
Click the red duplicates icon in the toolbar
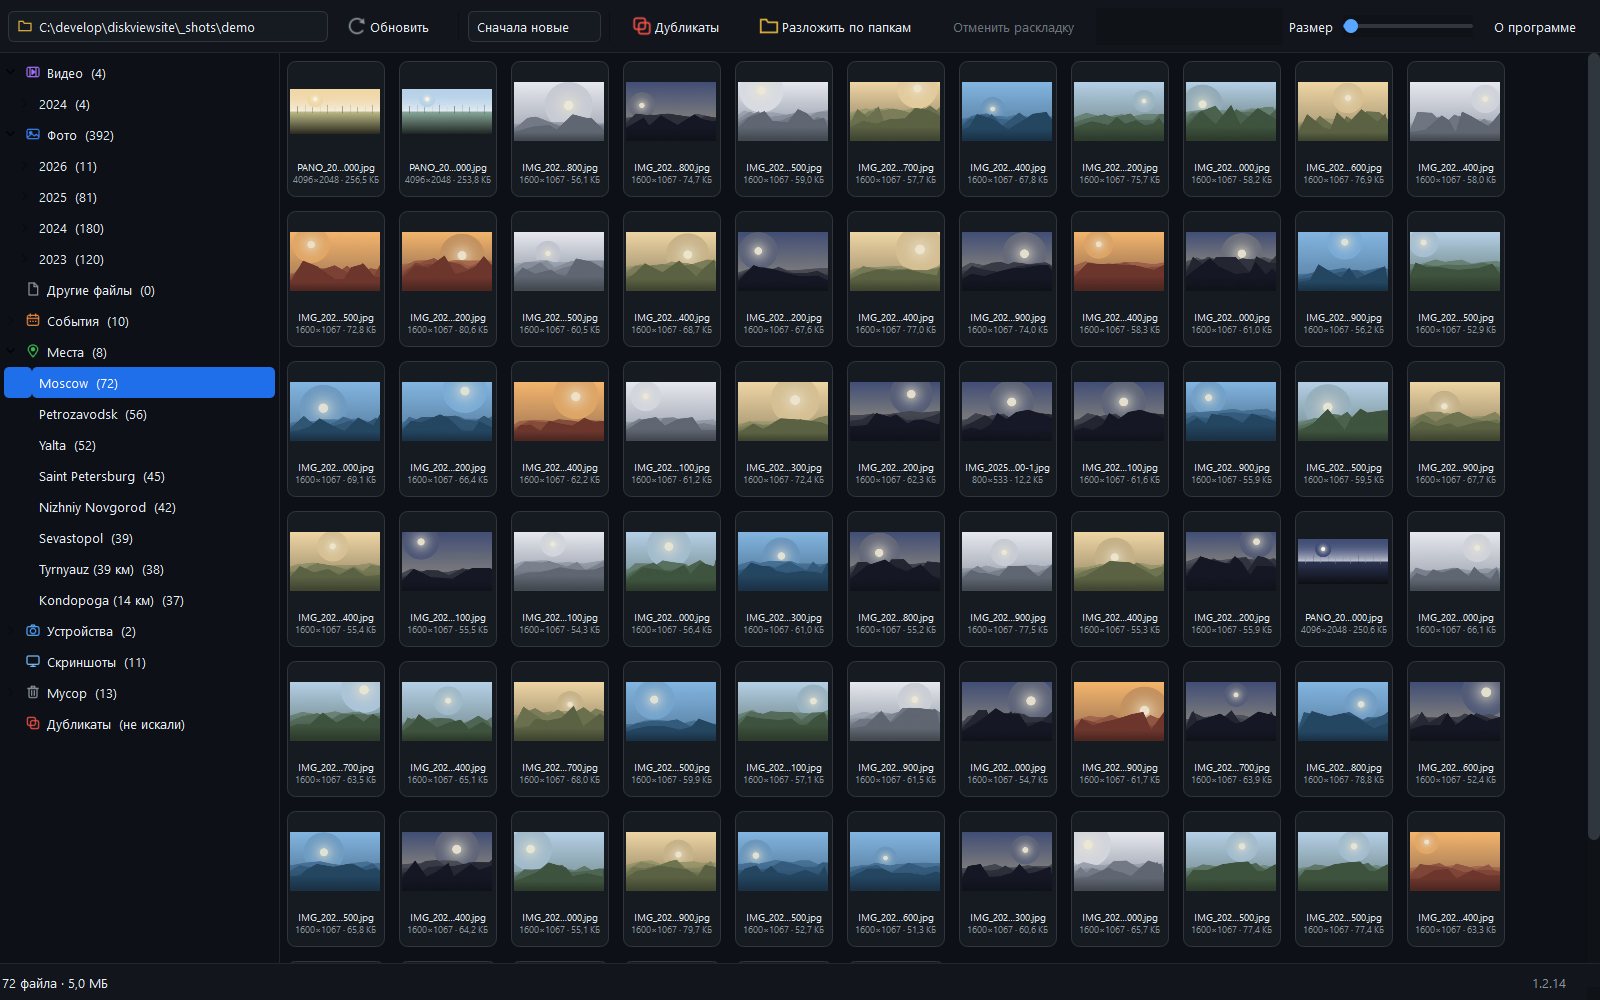(x=641, y=27)
